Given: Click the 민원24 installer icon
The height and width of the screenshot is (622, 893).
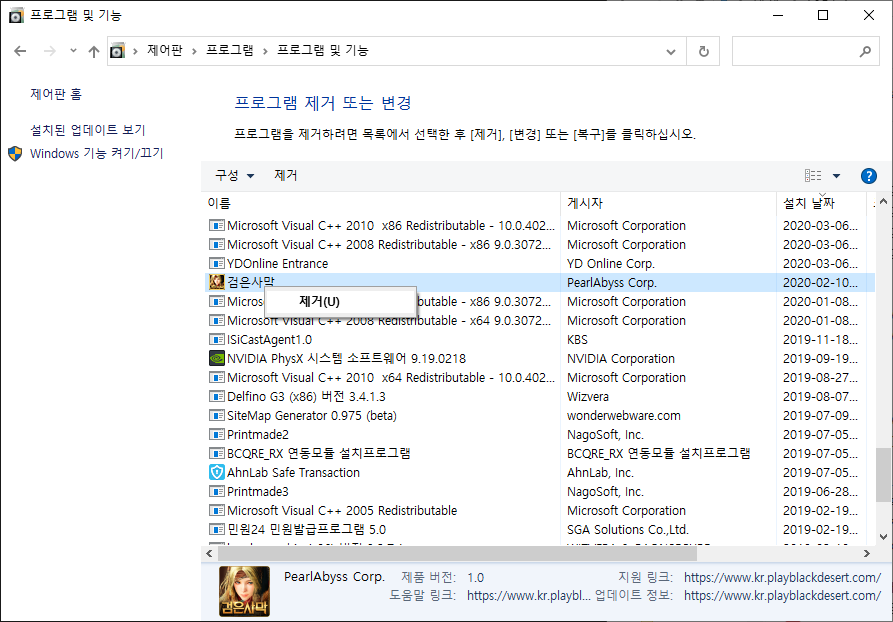Looking at the screenshot, I should 216,529.
